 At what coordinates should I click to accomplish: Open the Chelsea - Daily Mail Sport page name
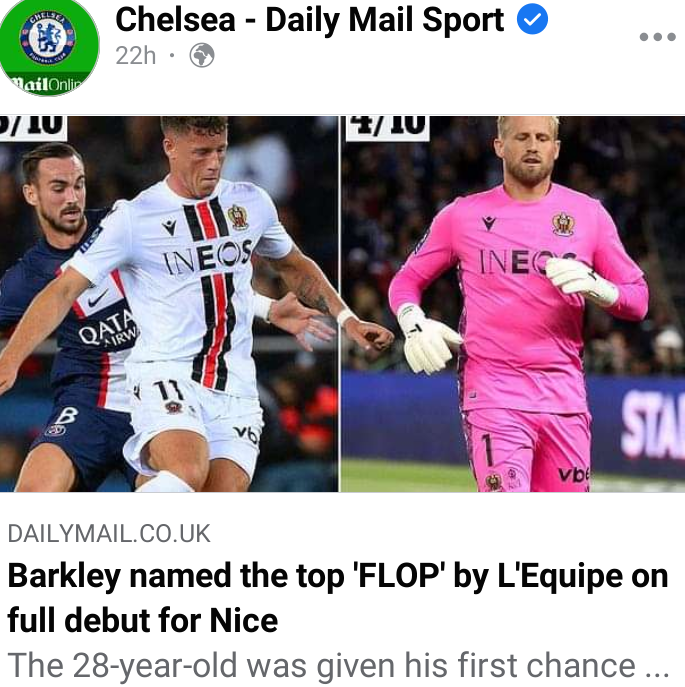[309, 20]
